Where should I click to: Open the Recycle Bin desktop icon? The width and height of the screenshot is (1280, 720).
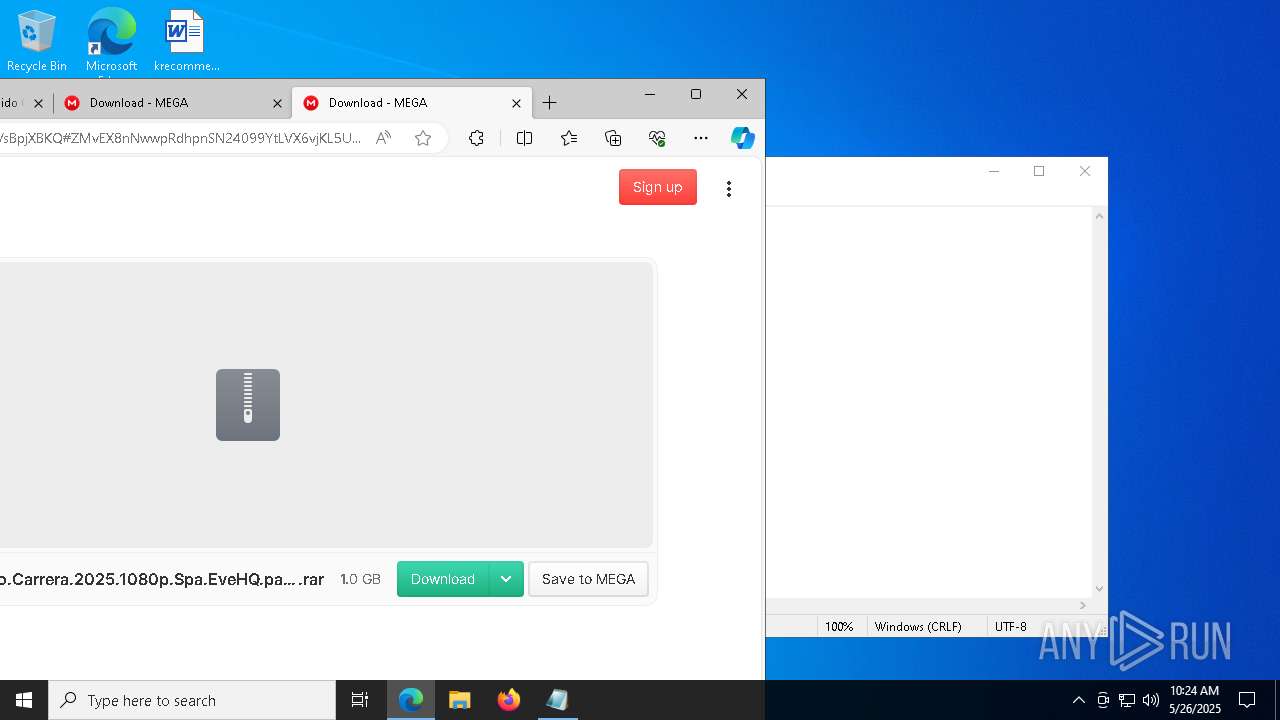(37, 41)
